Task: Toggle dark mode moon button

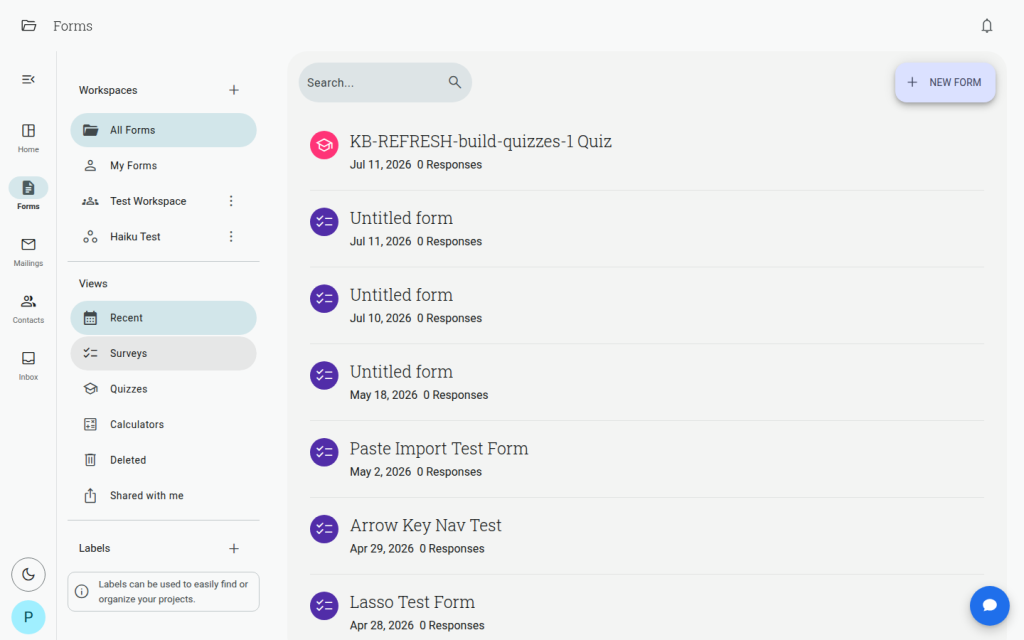Action: click(28, 575)
